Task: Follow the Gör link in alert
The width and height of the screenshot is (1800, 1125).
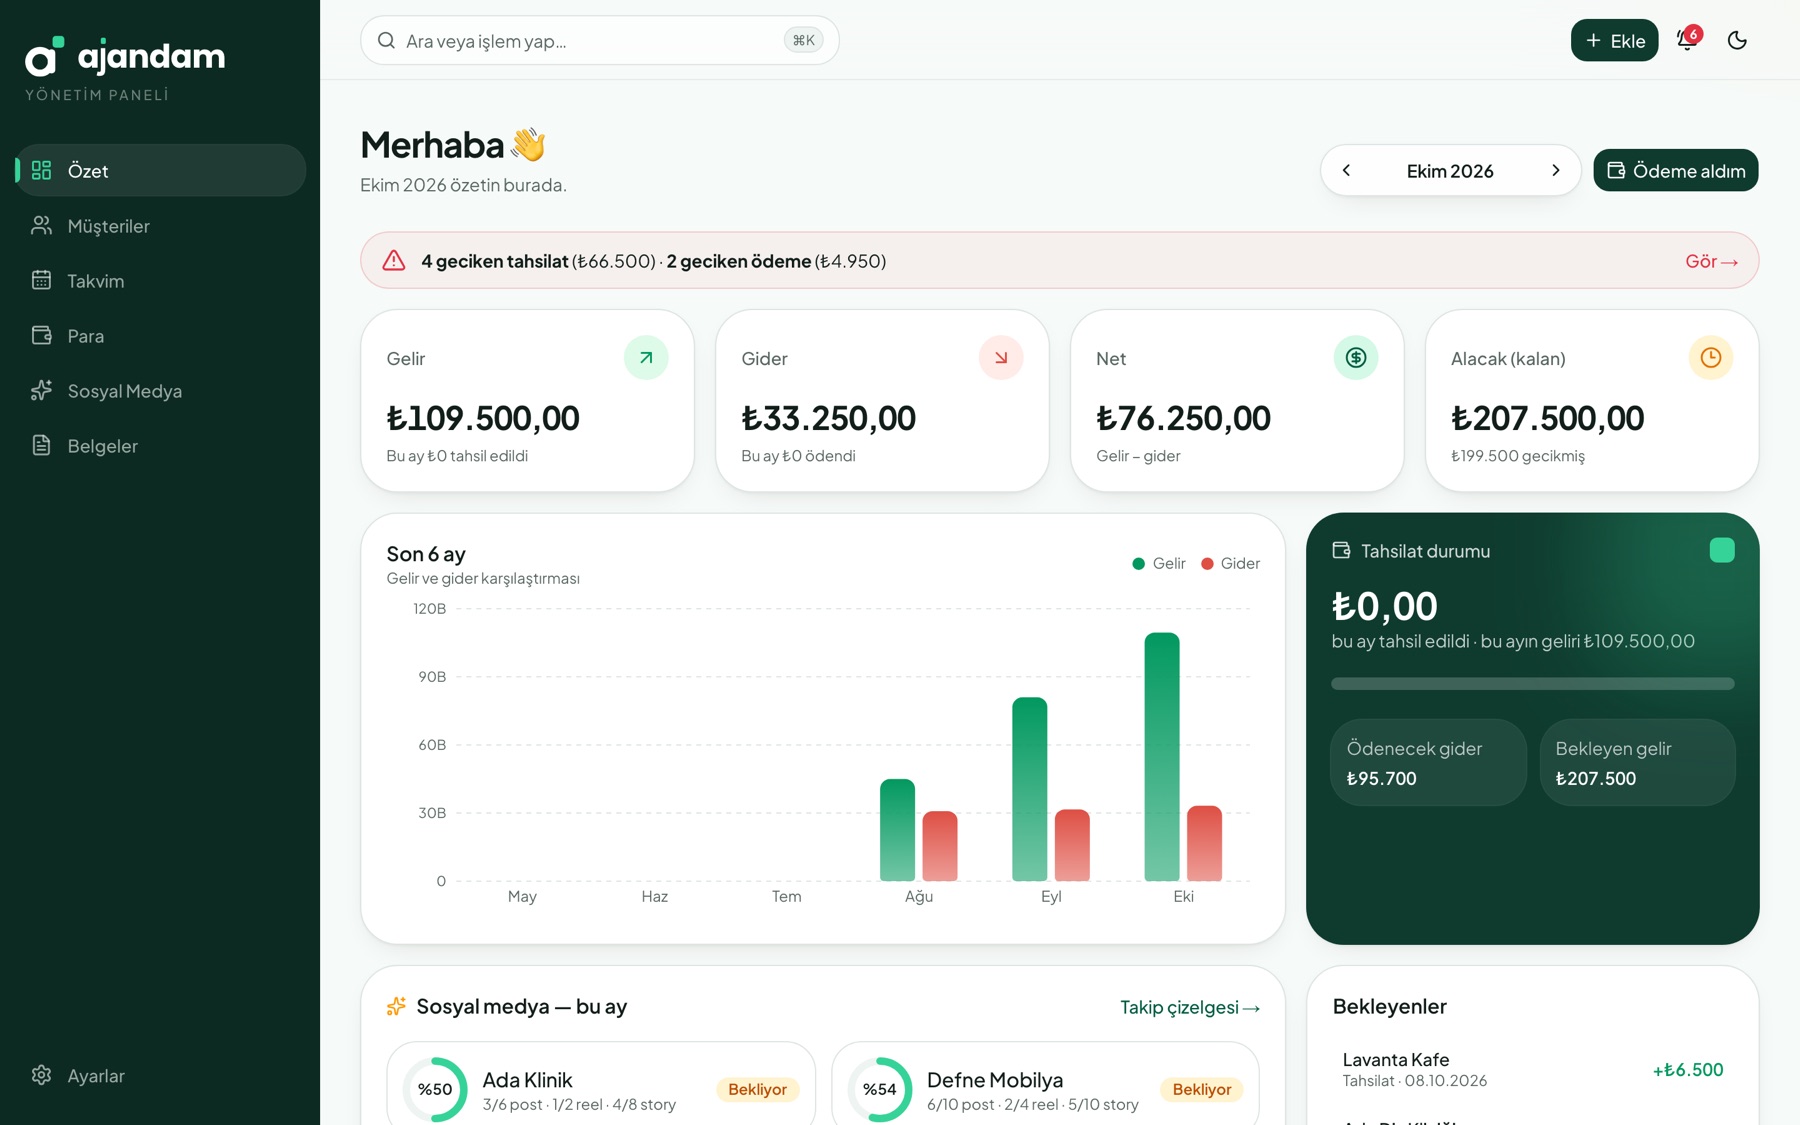Action: coord(1711,261)
